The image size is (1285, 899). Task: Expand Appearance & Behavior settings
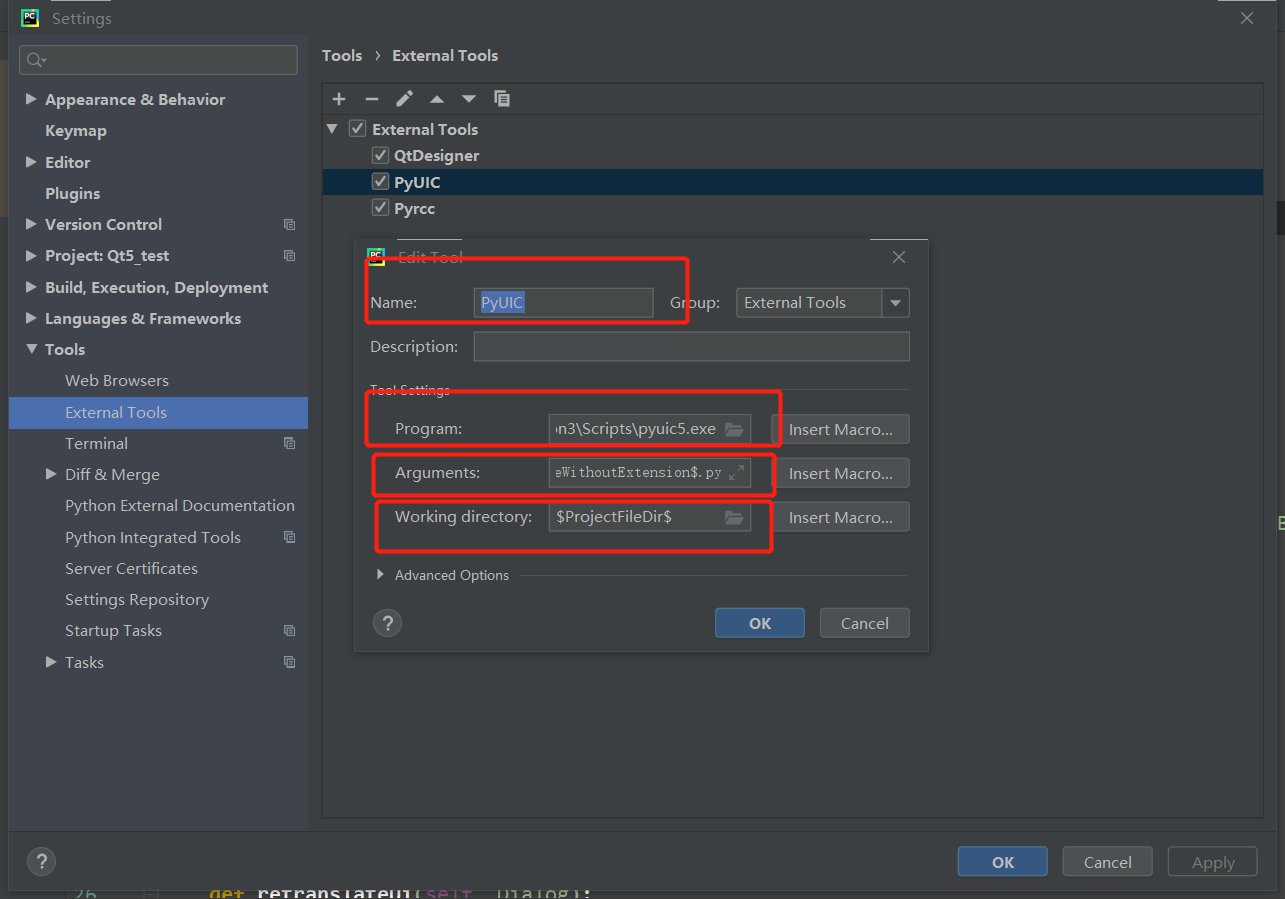tap(31, 99)
